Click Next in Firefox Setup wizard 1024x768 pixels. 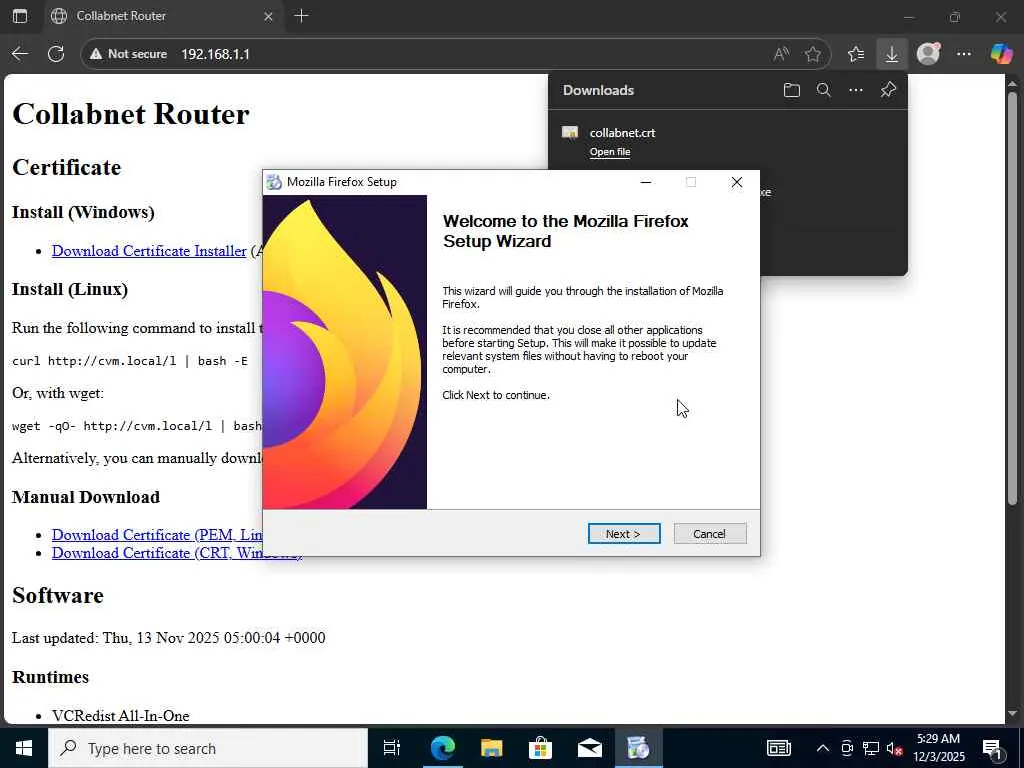624,534
